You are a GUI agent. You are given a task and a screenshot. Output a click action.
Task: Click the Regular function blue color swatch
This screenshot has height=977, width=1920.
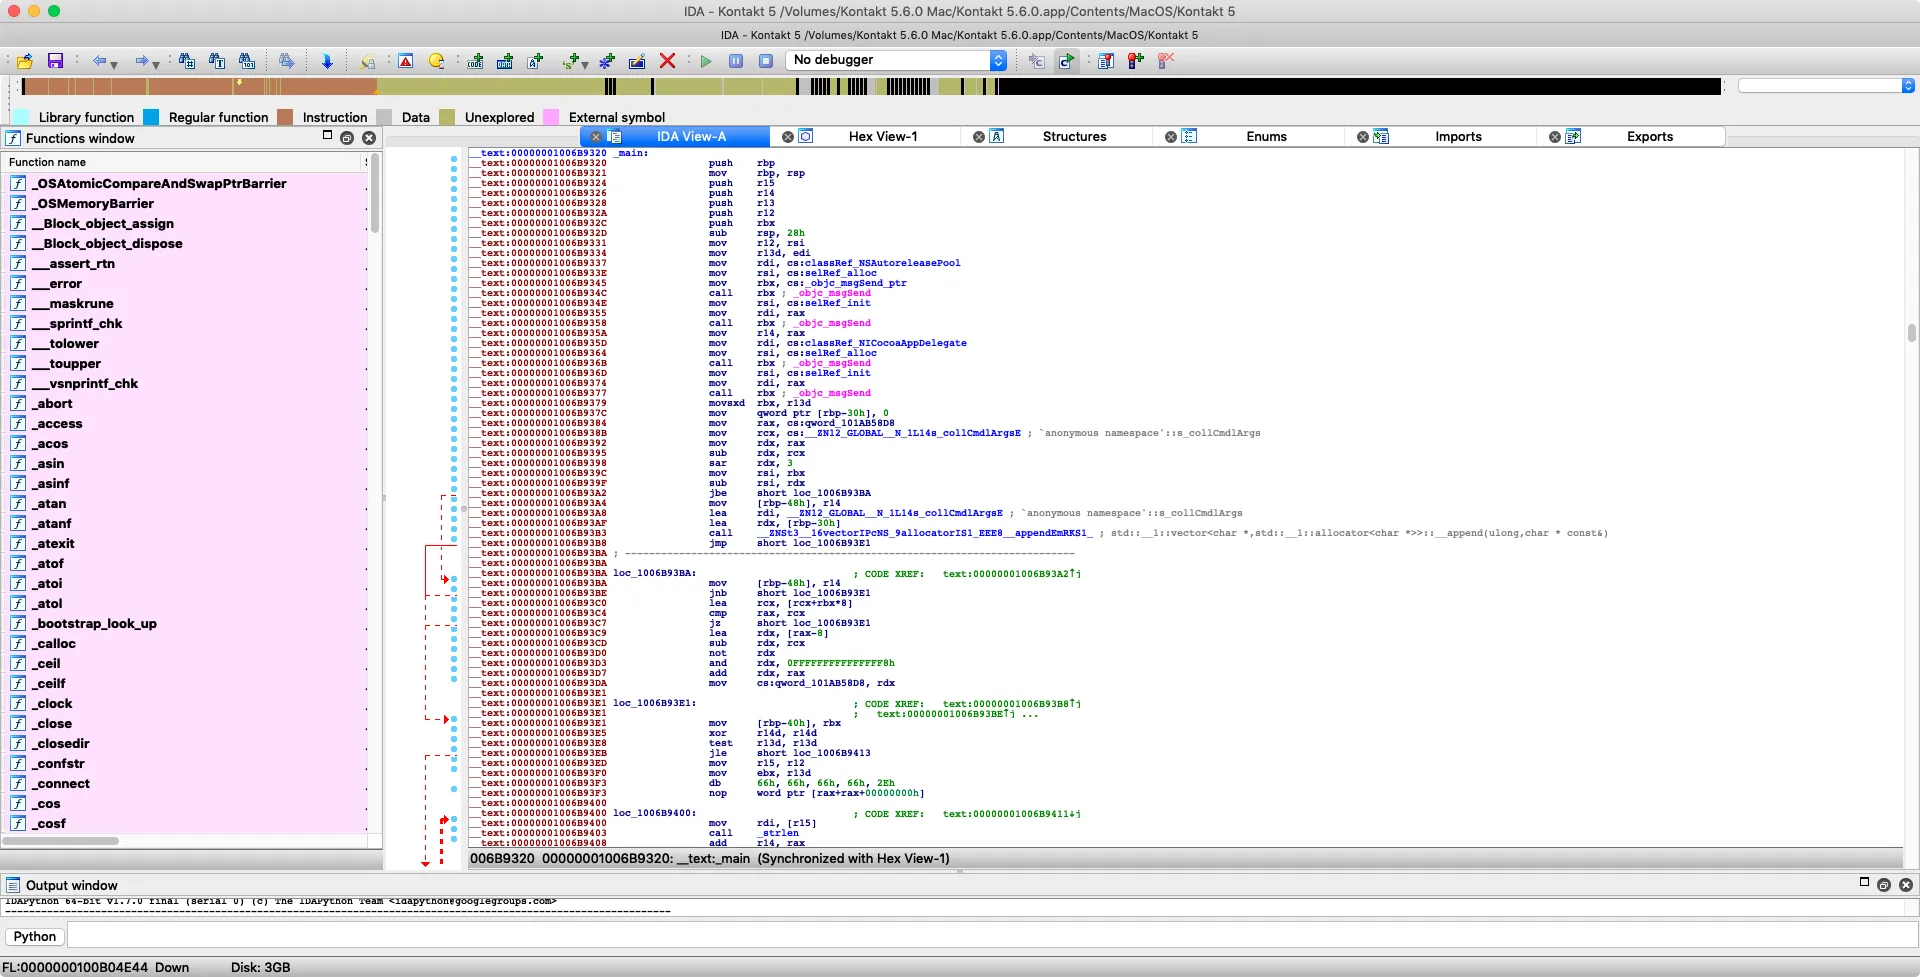151,117
